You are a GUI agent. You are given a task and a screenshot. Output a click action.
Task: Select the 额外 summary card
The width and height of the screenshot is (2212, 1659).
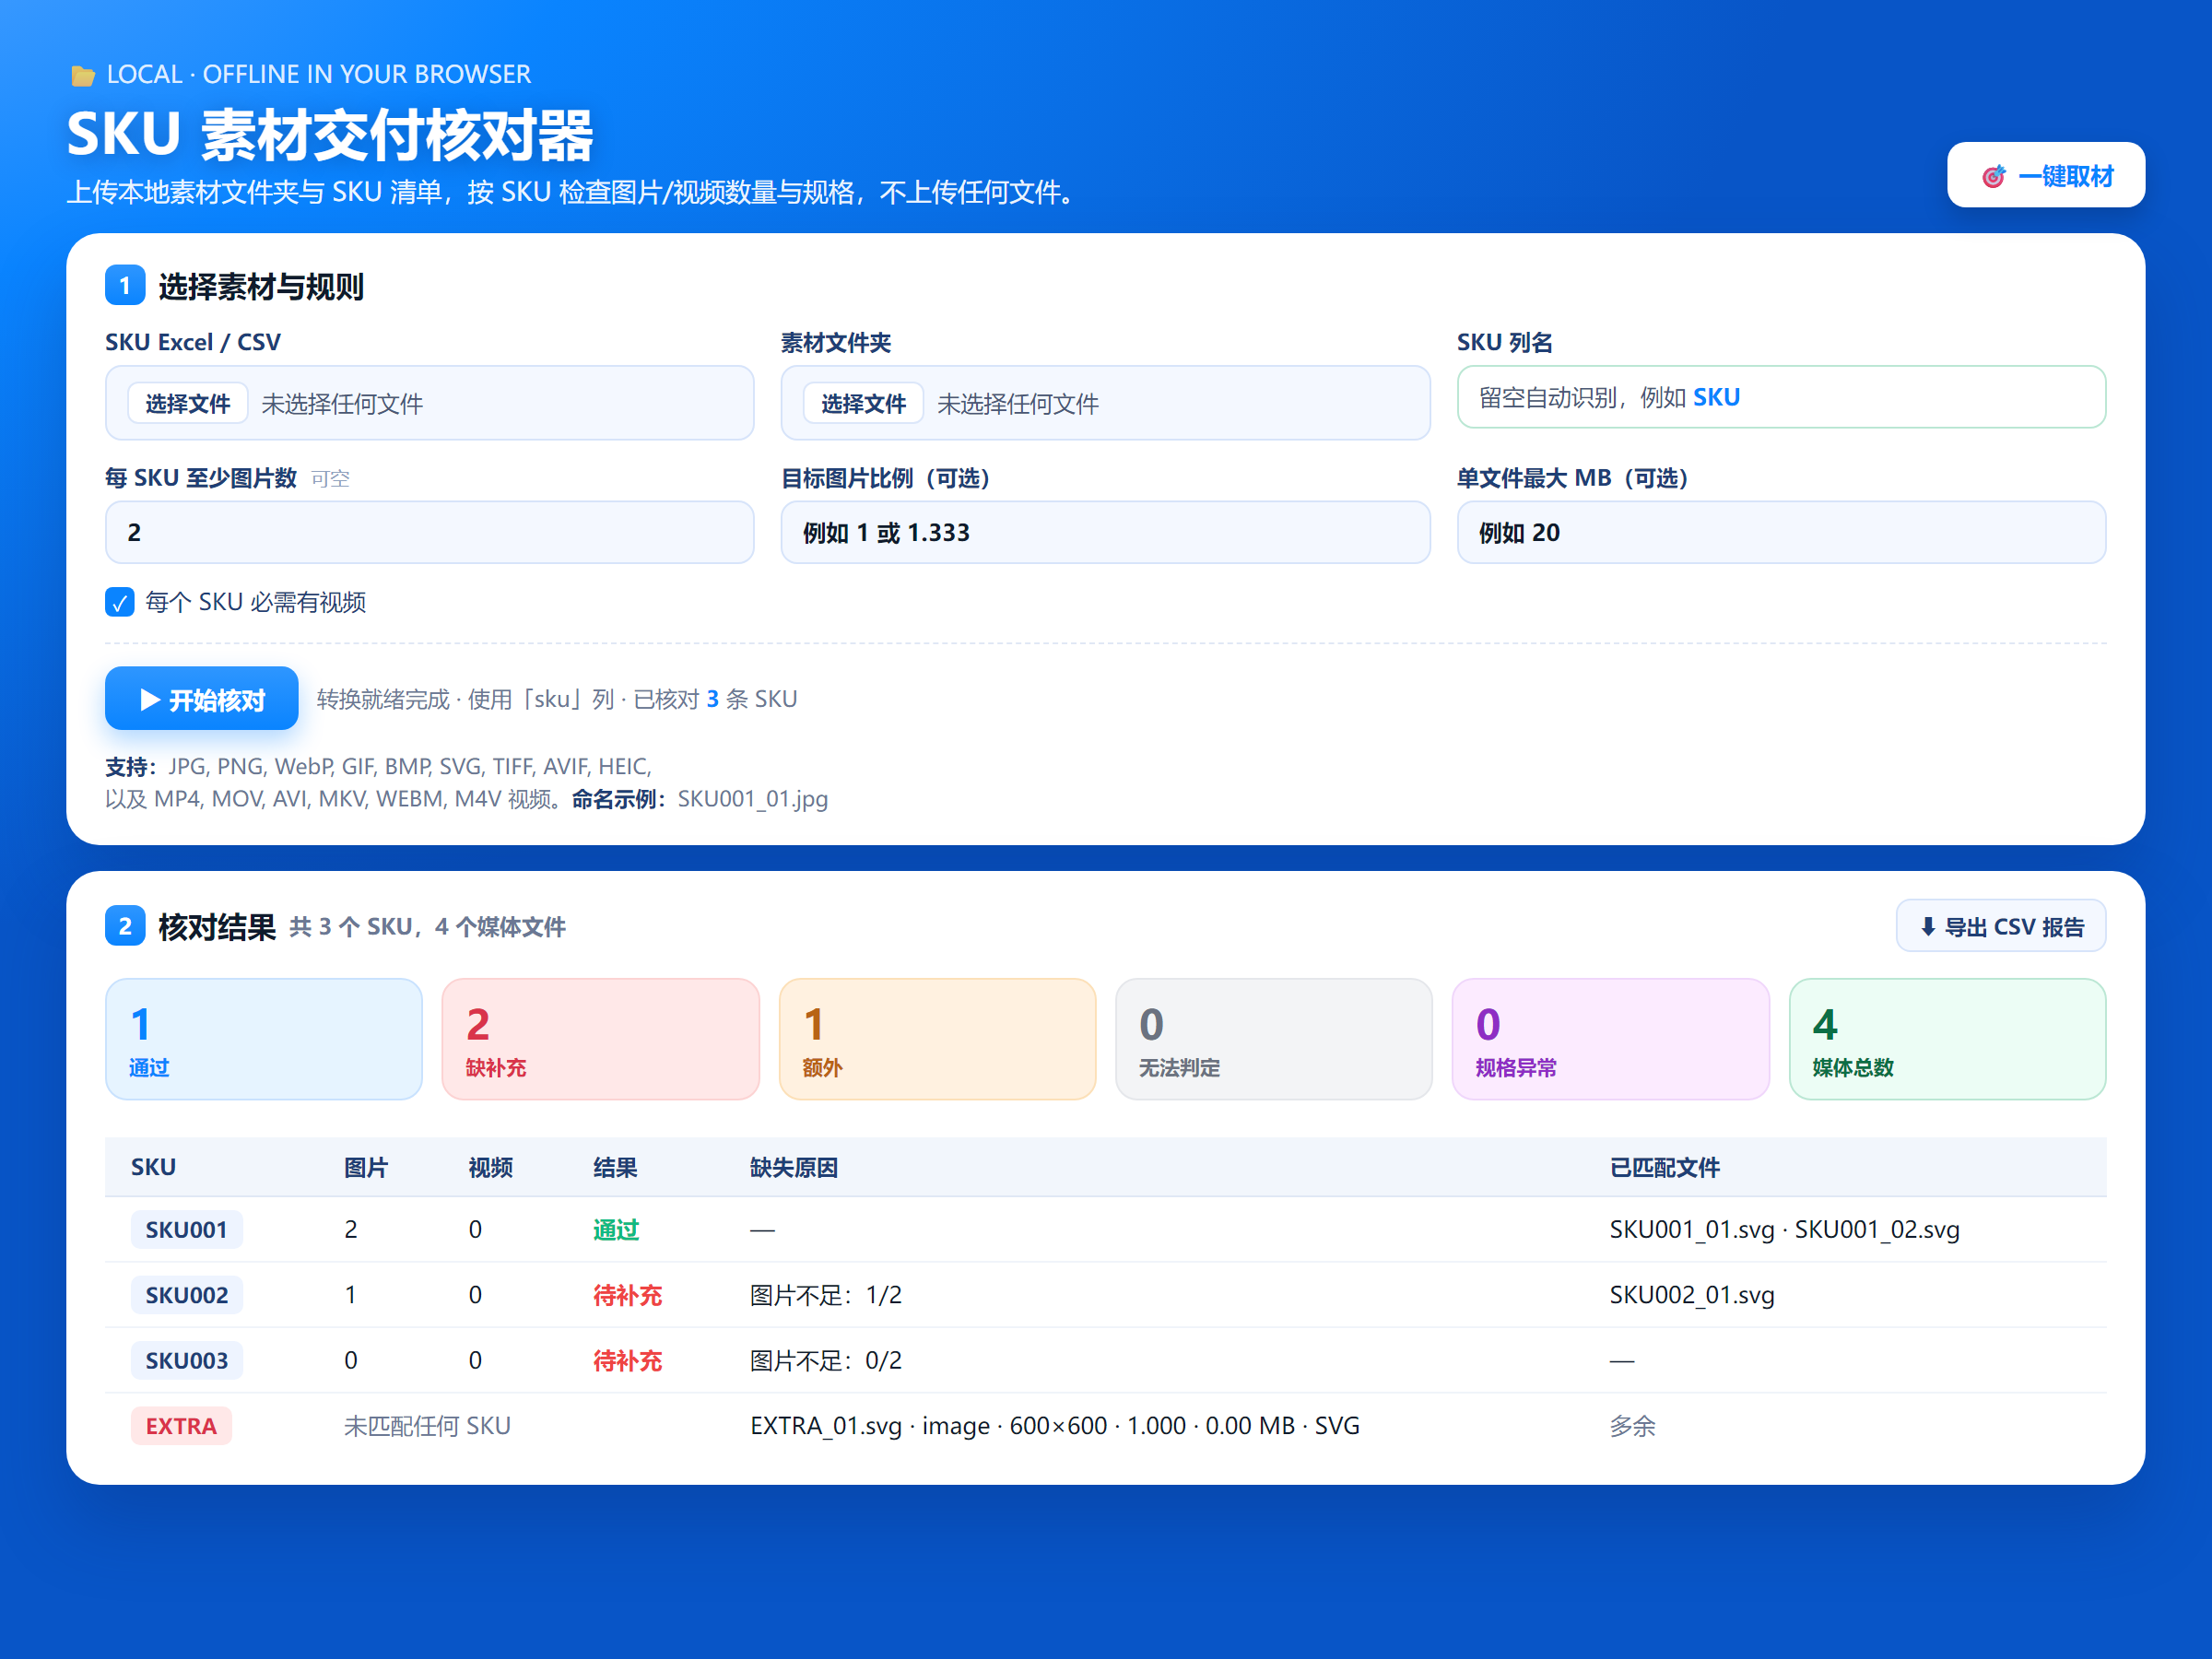coord(937,1040)
